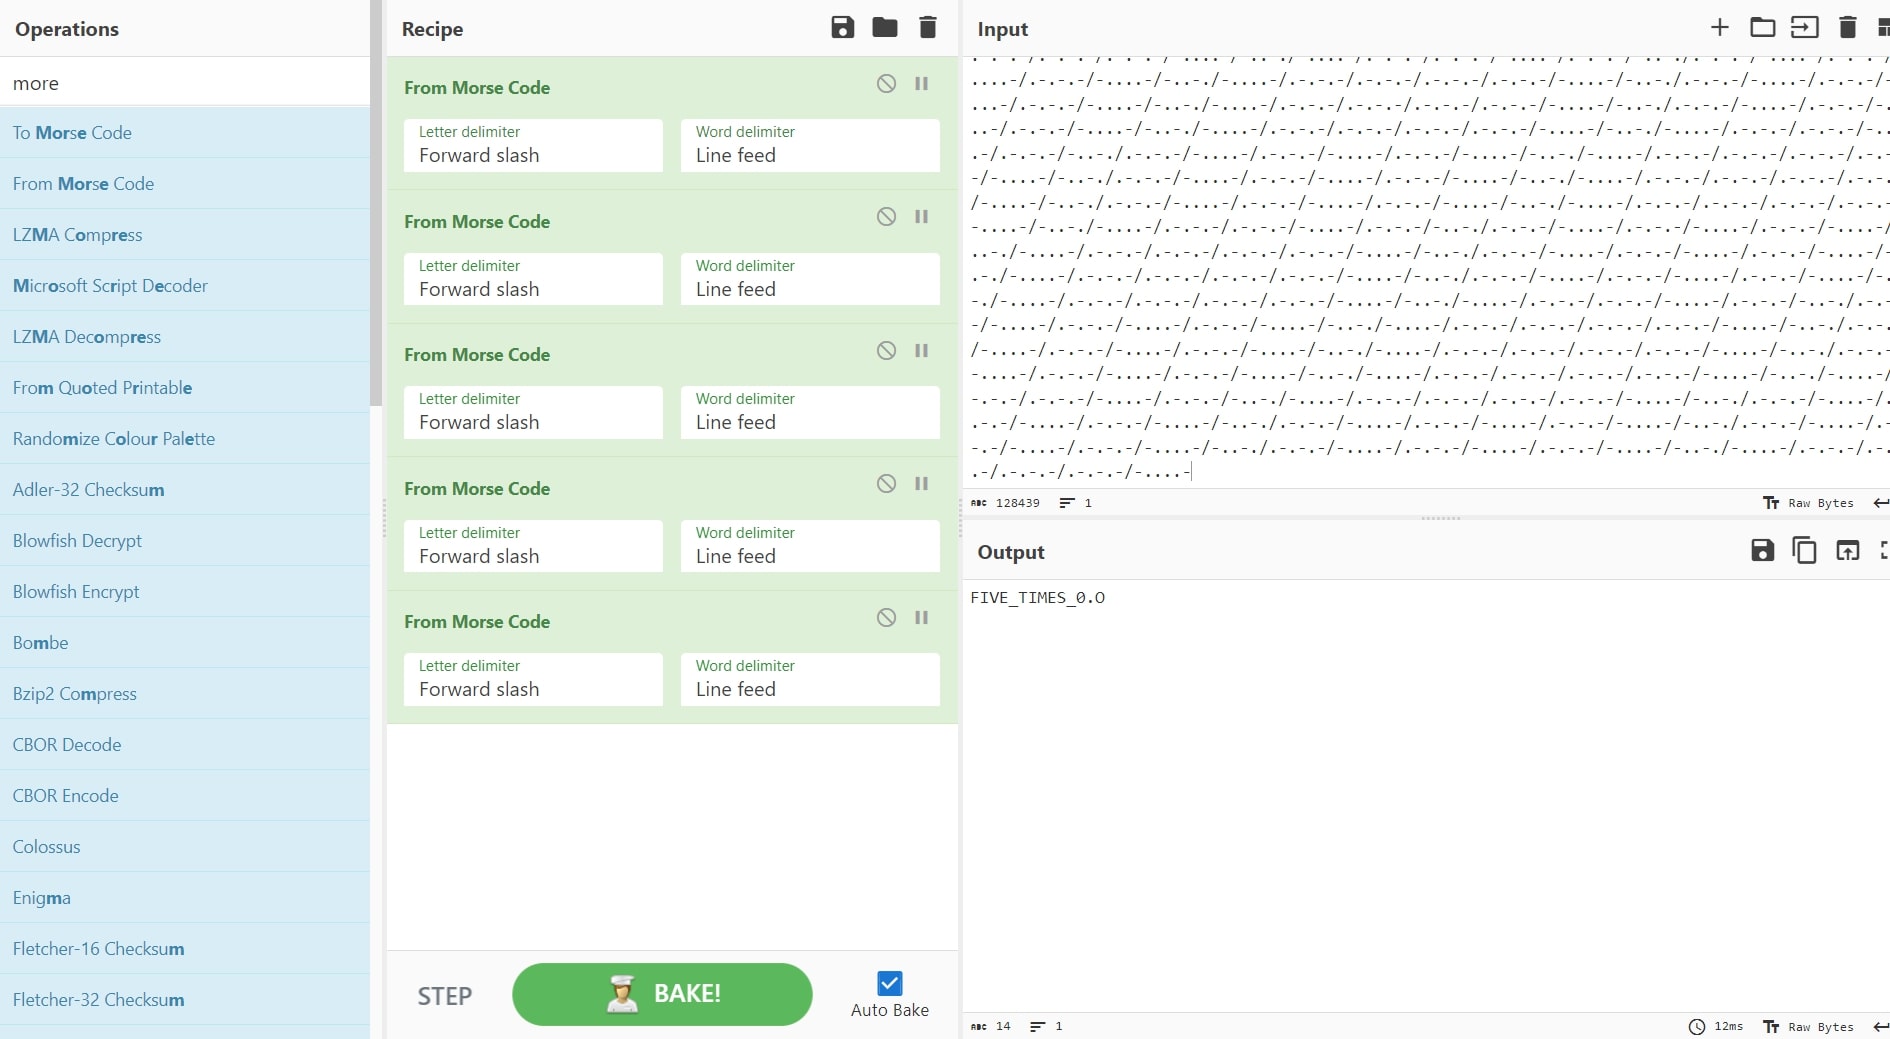The height and width of the screenshot is (1039, 1890).
Task: Expand Letter delimiter dropdown in fifth operation
Action: tap(533, 680)
